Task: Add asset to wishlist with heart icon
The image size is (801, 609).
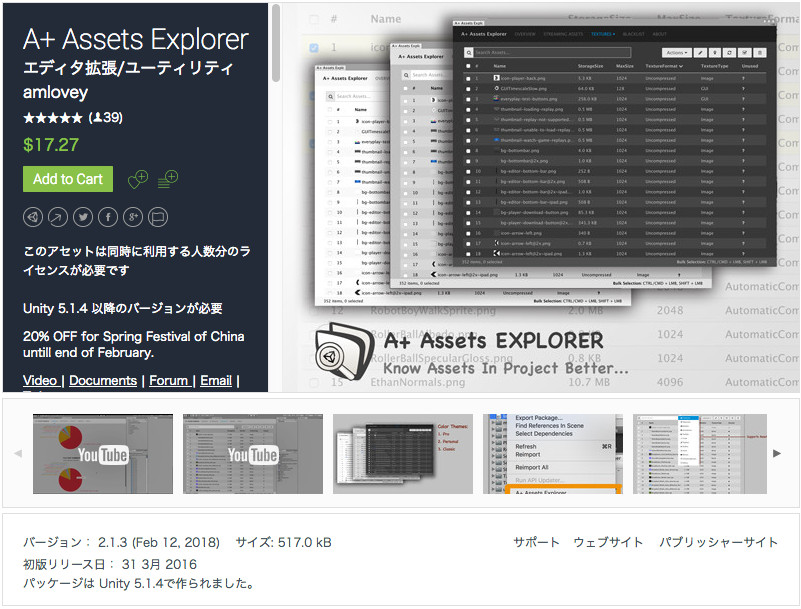Action: (x=137, y=179)
